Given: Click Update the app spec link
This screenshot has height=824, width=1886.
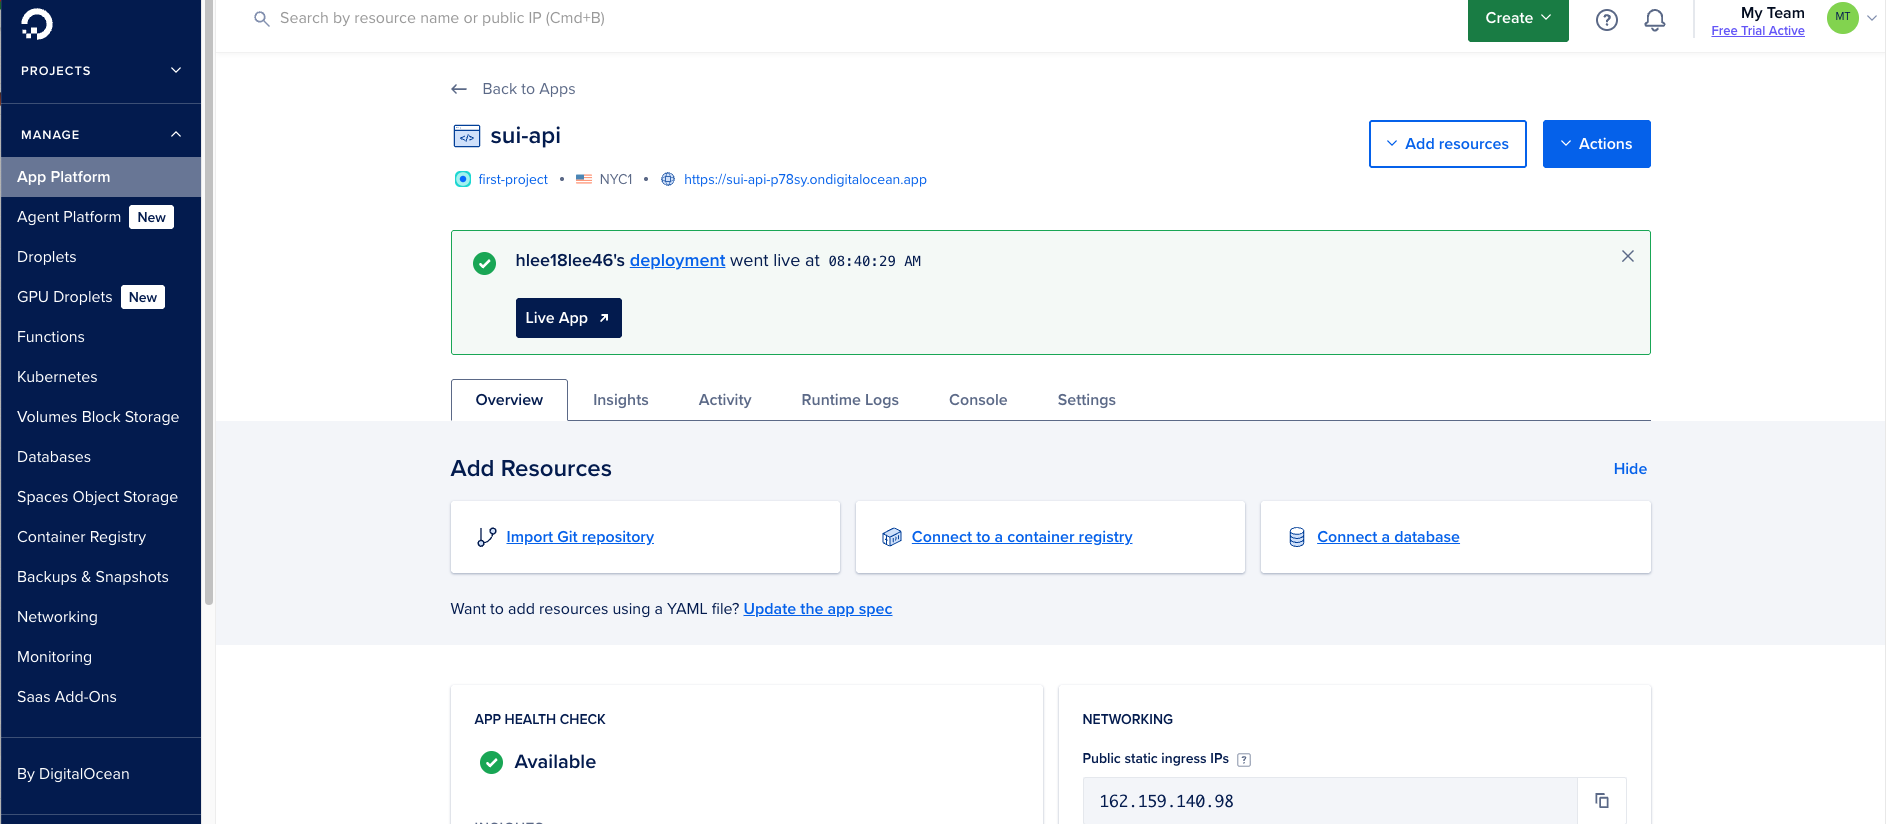Looking at the screenshot, I should coord(818,609).
